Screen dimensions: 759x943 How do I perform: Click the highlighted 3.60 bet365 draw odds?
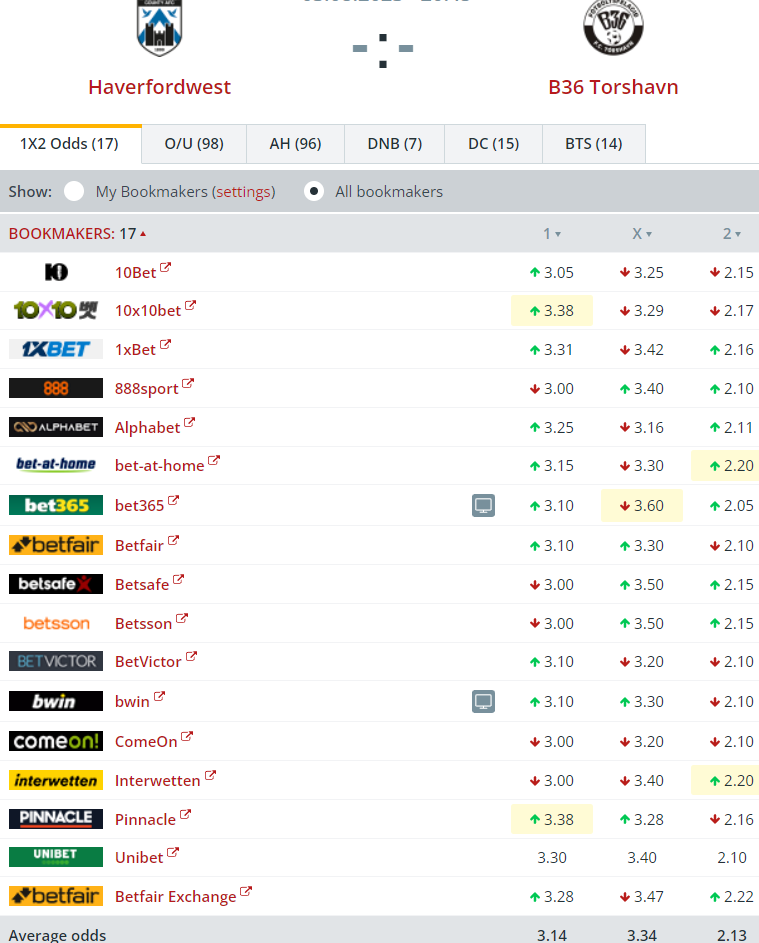[642, 506]
